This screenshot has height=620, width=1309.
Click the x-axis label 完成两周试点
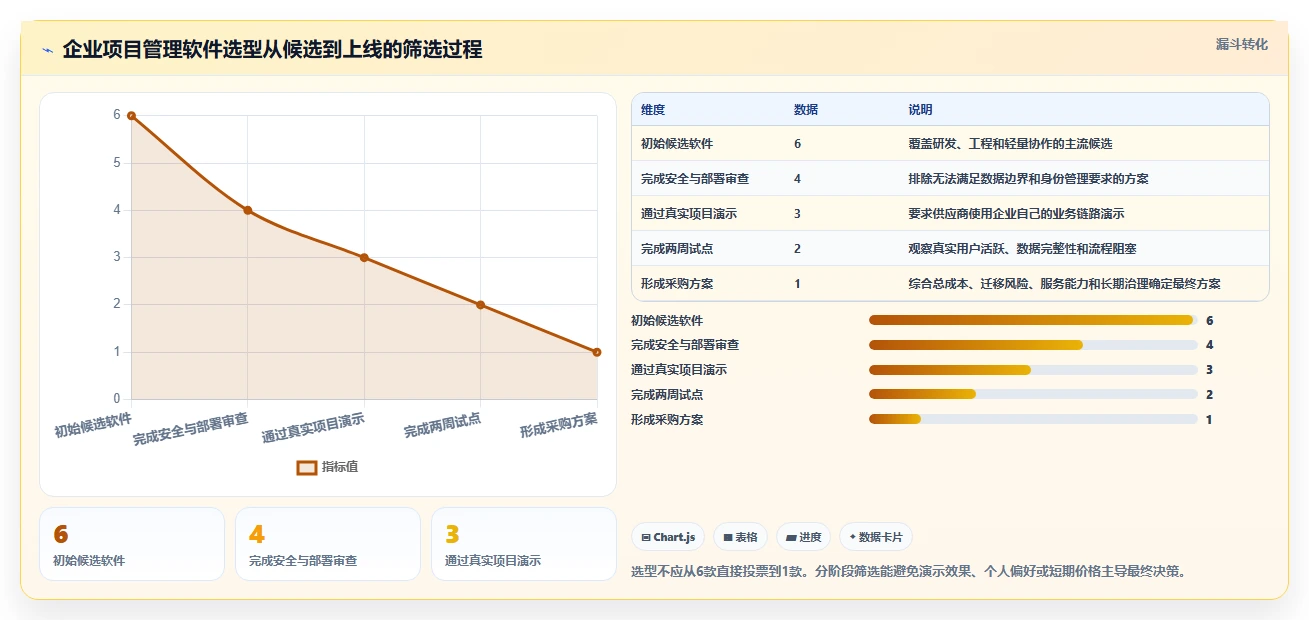coord(442,424)
